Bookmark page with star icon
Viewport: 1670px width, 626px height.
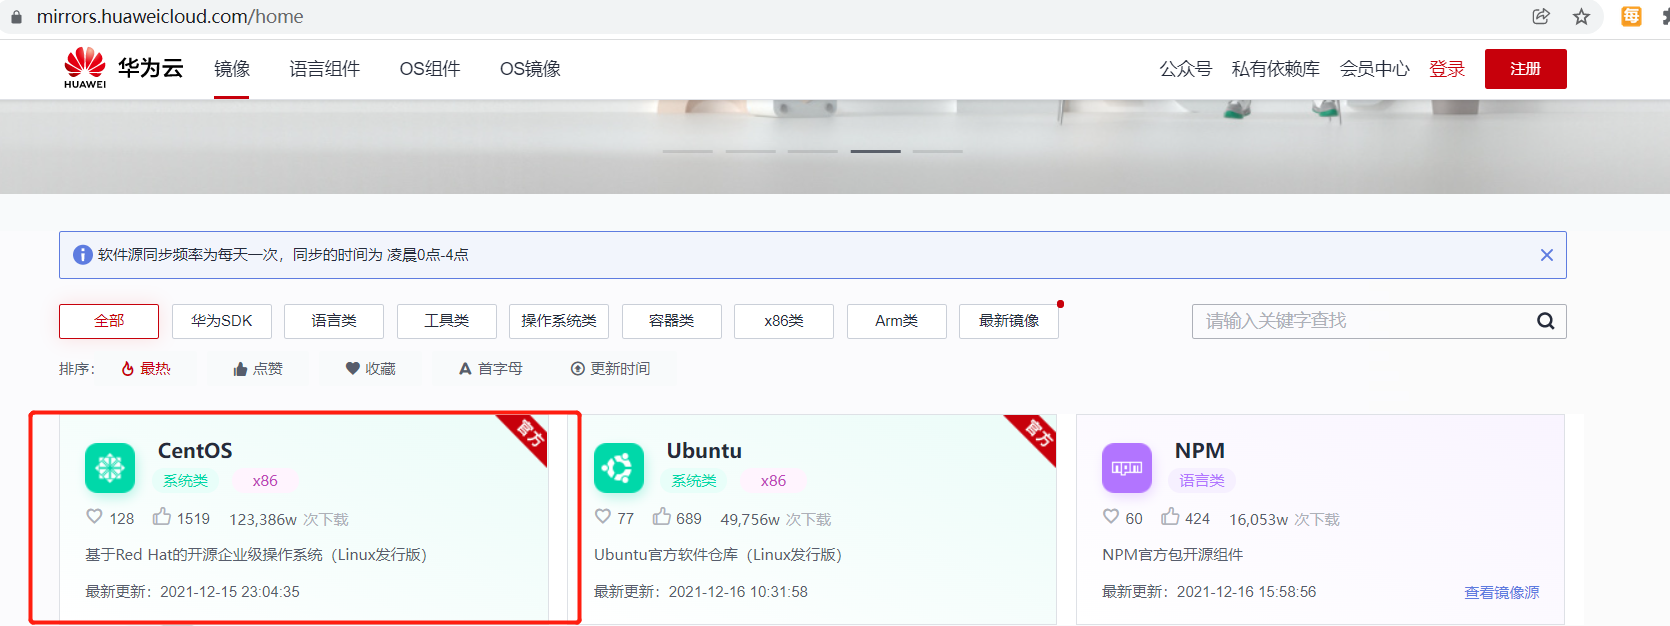click(1581, 16)
